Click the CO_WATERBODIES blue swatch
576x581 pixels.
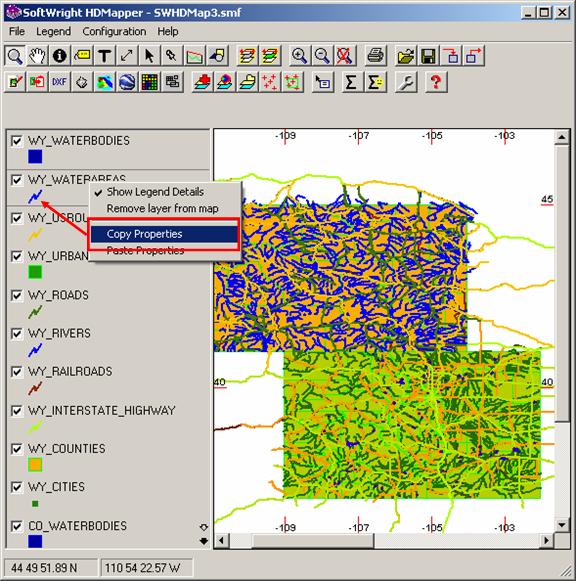pos(35,541)
